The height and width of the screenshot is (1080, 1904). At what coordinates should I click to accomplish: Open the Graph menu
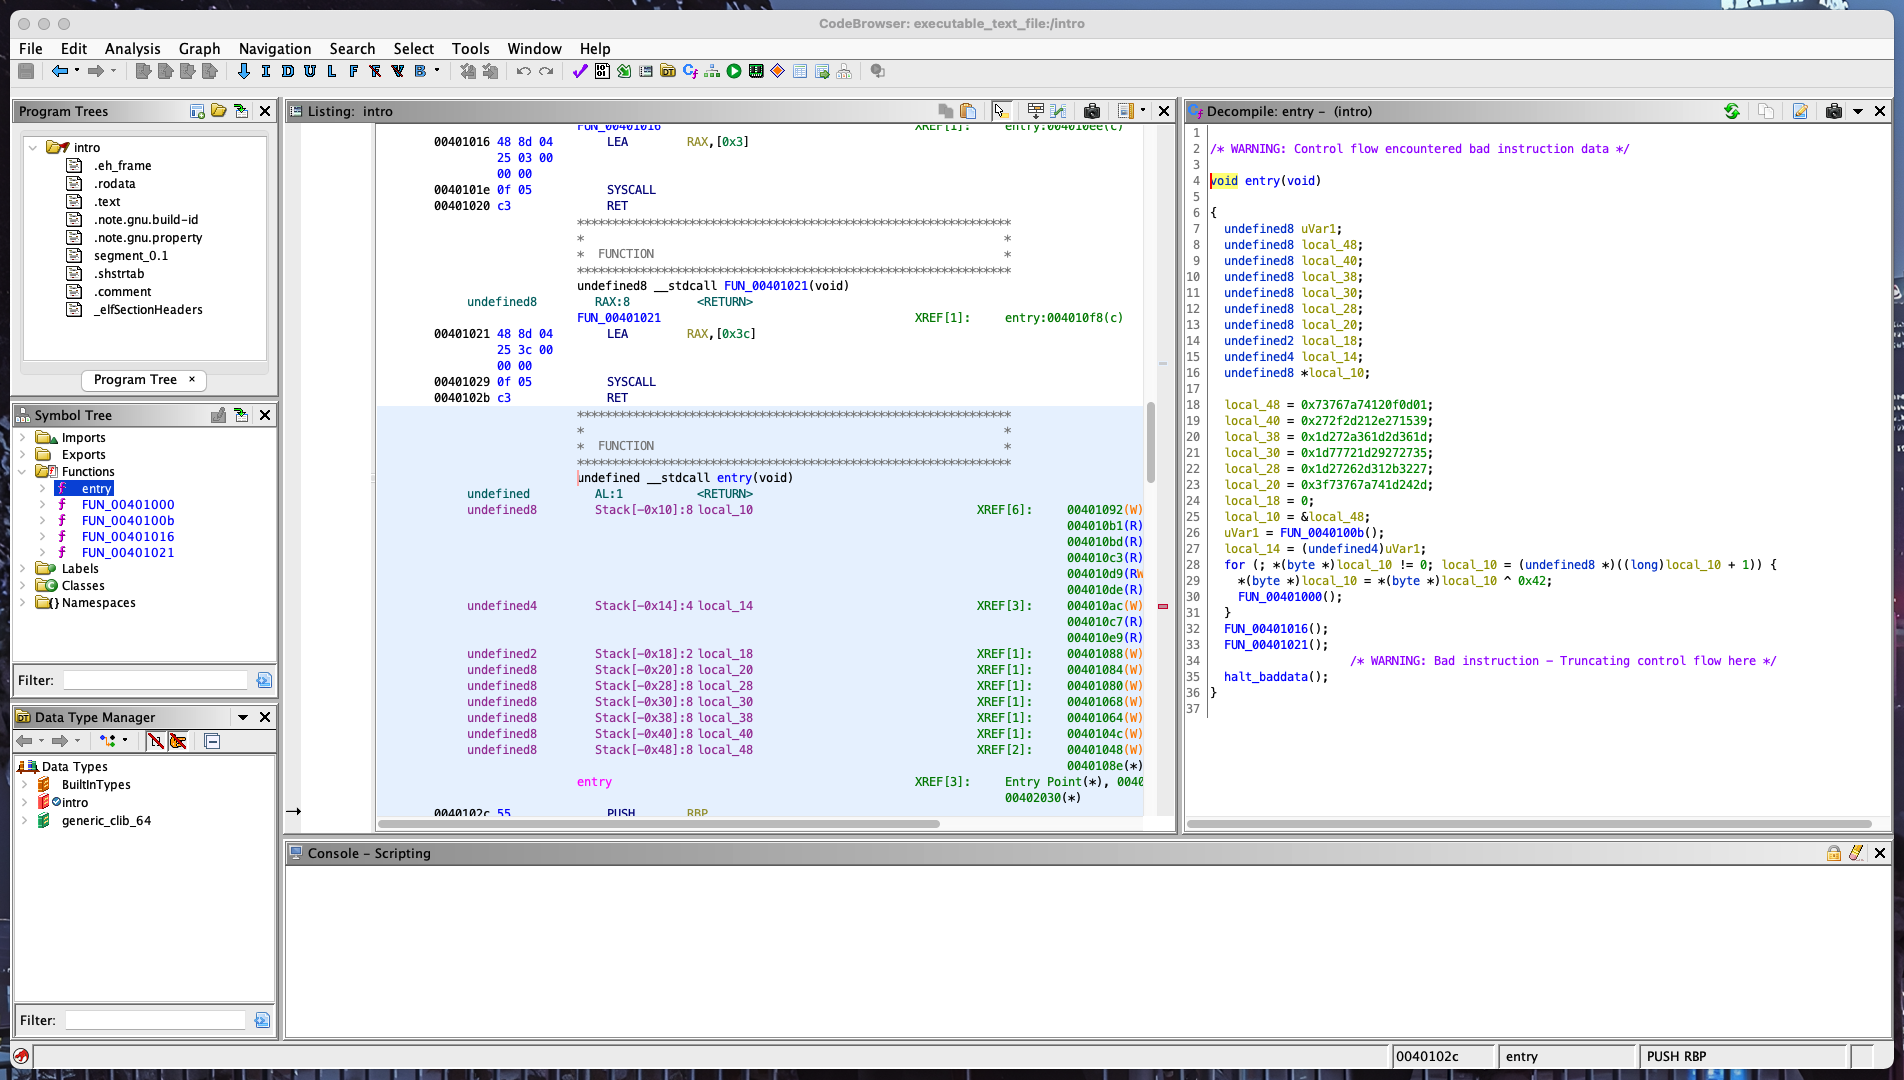(x=199, y=48)
